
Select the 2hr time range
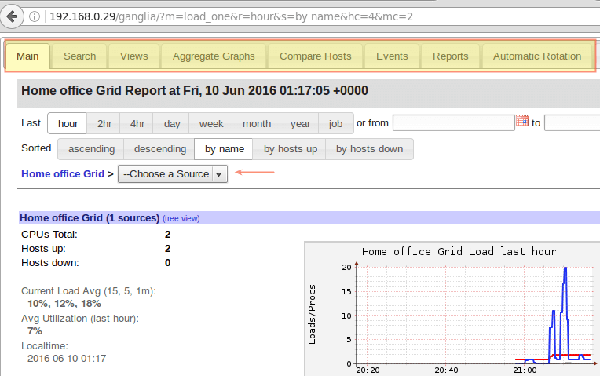pyautogui.click(x=104, y=123)
